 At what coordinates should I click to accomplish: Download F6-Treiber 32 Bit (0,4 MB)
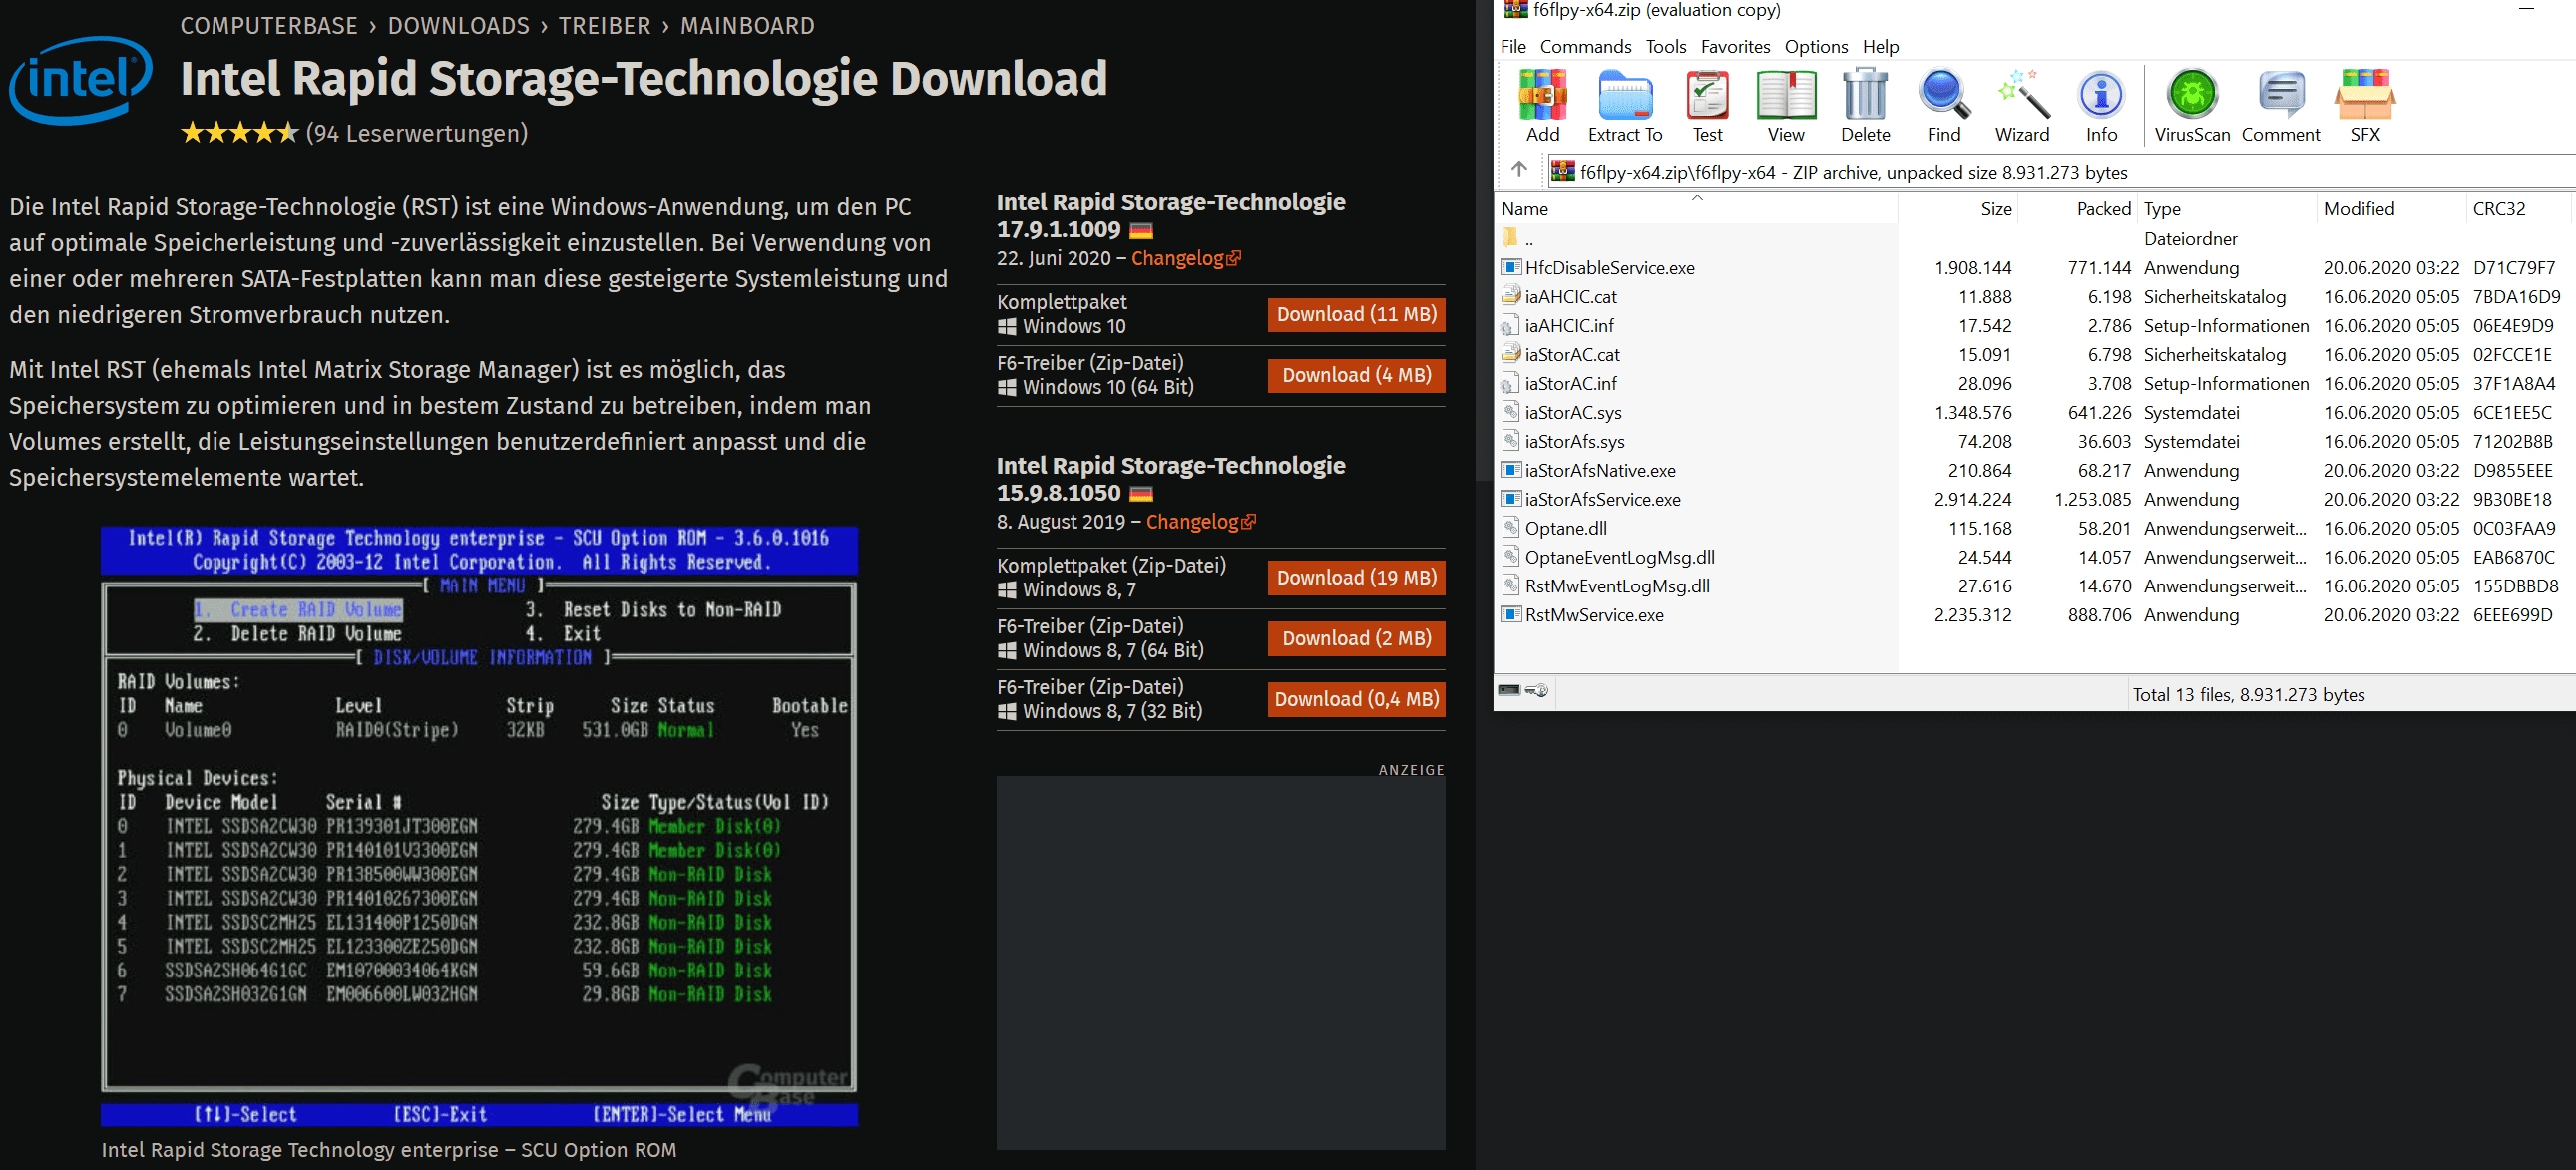[x=1356, y=700]
